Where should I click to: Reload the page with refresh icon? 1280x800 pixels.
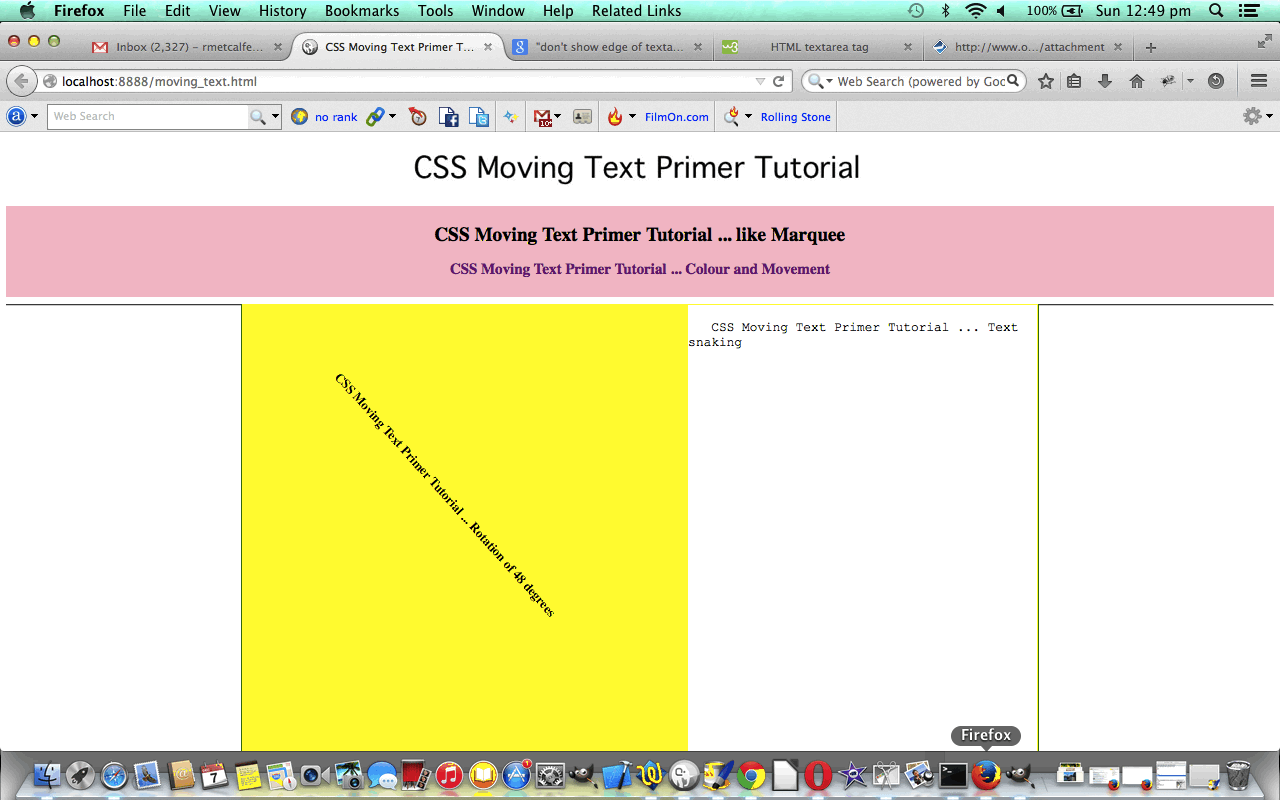[x=778, y=81]
